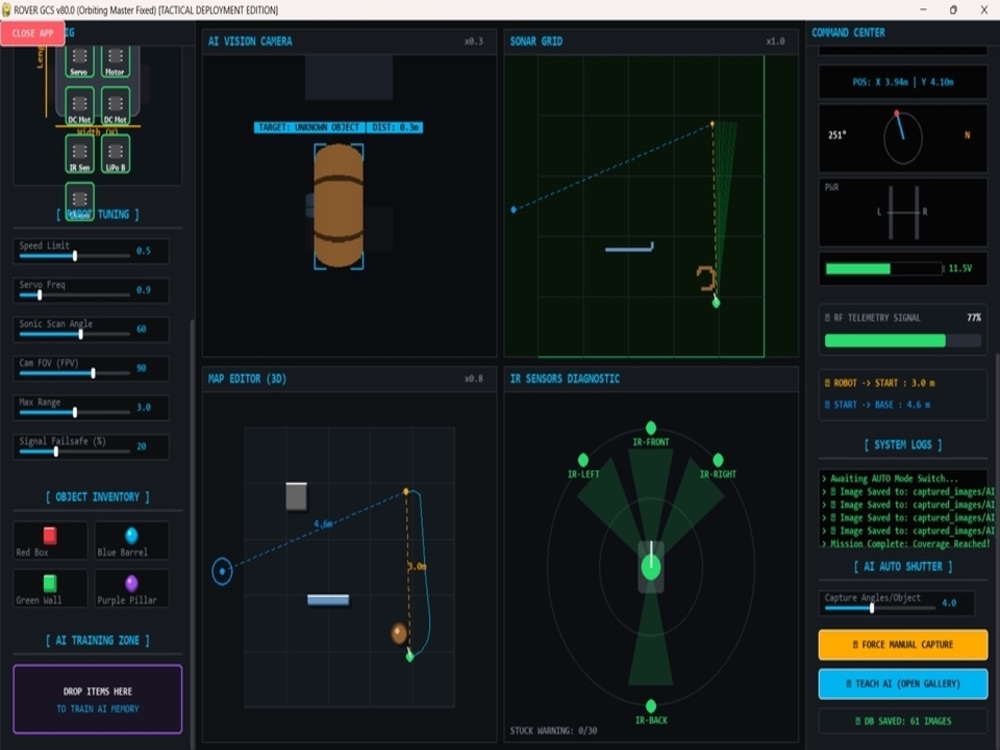This screenshot has width=1000, height=750.
Task: Click the Awaiting AUTO Mode Switch log line
Action: tap(890, 478)
